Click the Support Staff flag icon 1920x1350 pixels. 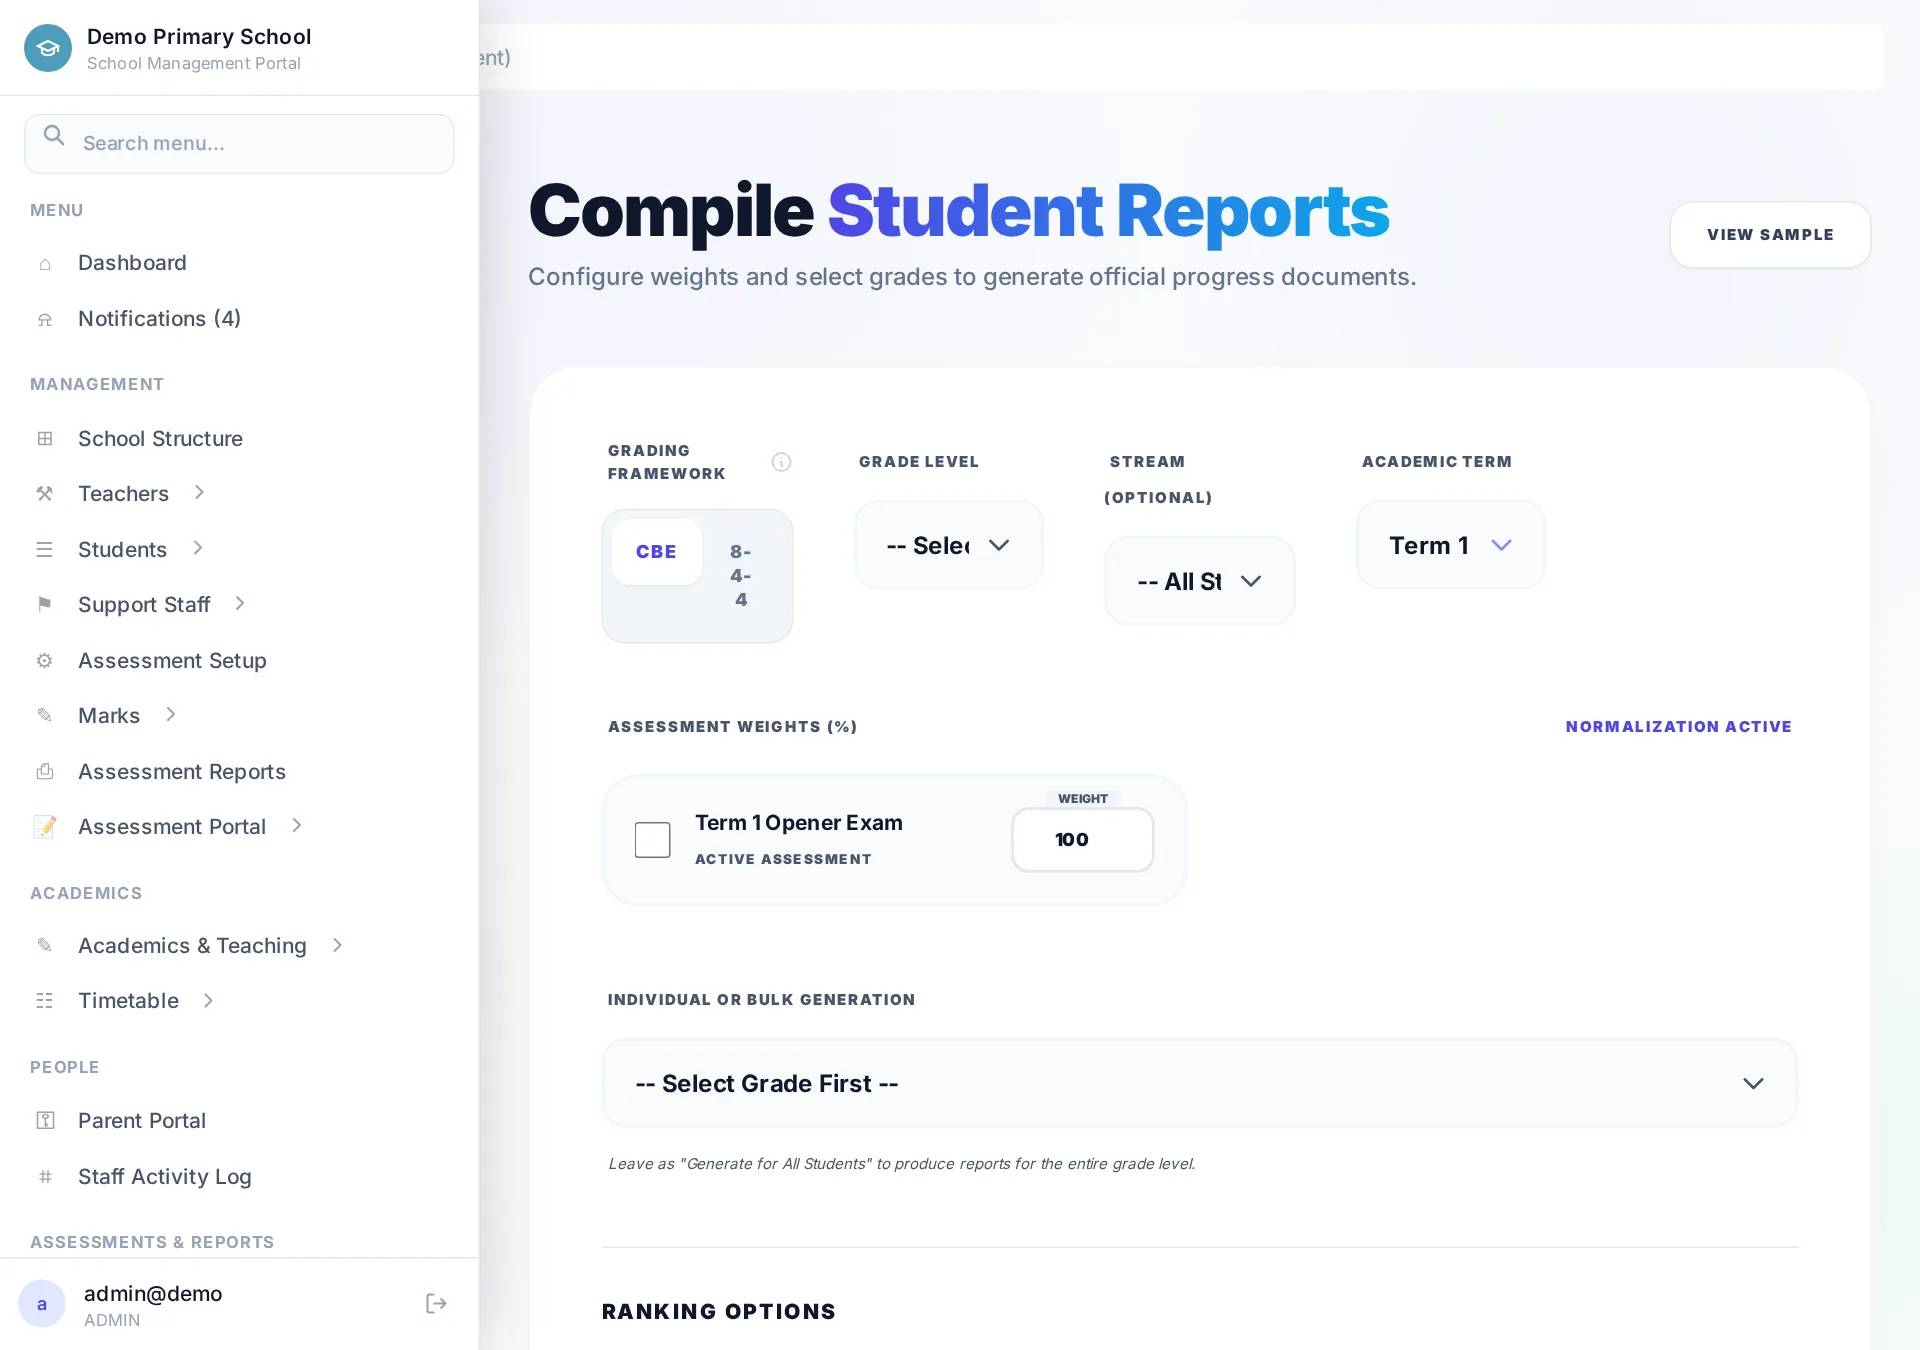[45, 605]
